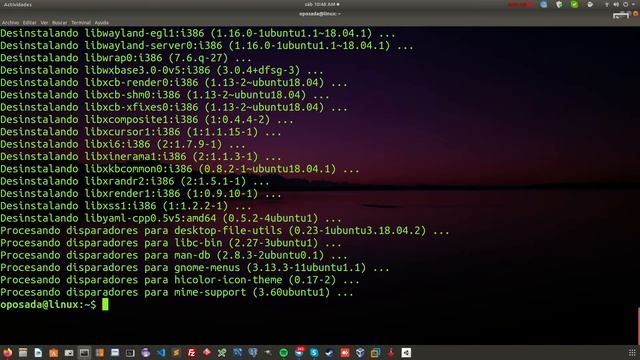Click at the oposada@linux prompt cursor

click(105, 304)
